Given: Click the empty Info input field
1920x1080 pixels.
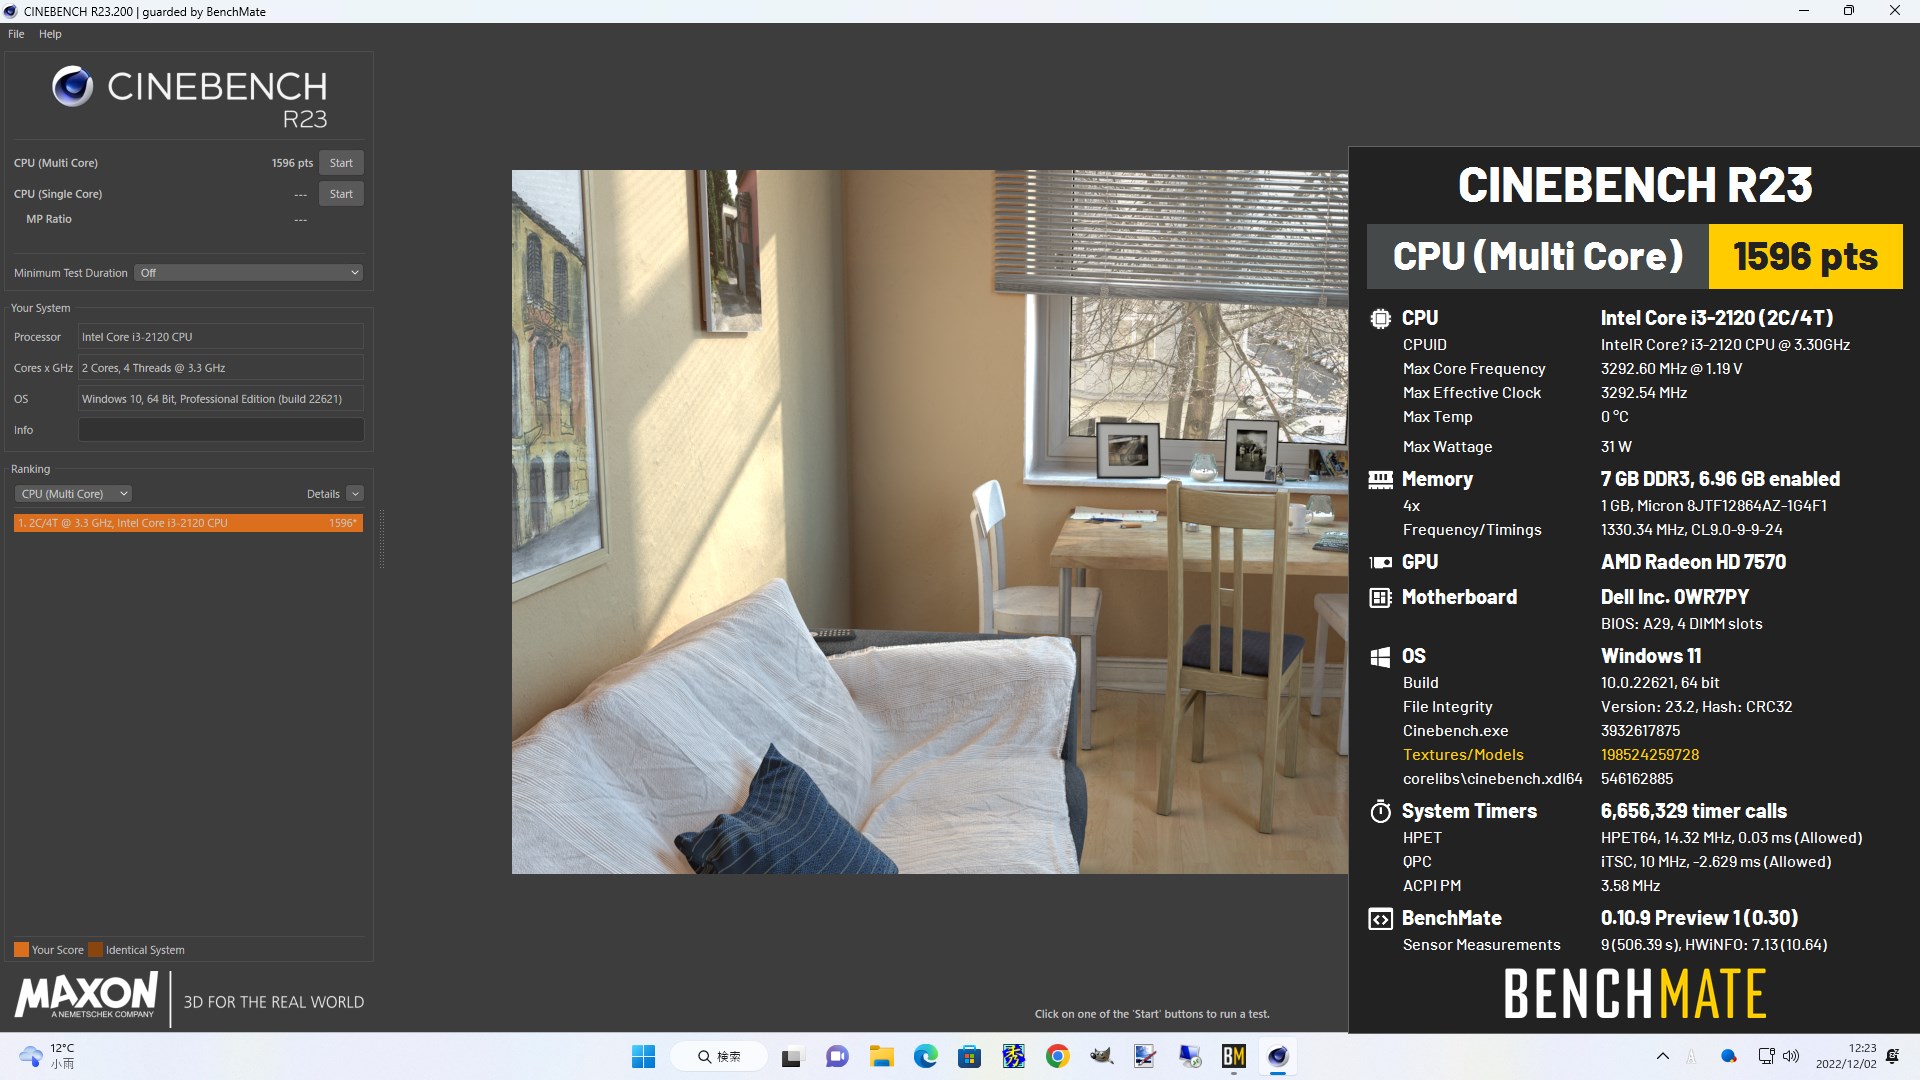Looking at the screenshot, I should 220,430.
